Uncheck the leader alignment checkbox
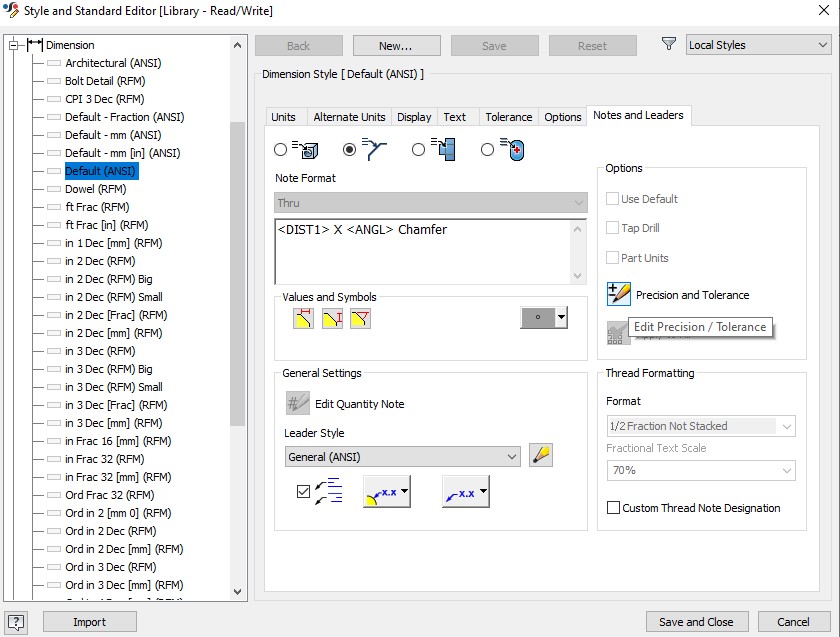840x637 pixels. click(303, 491)
